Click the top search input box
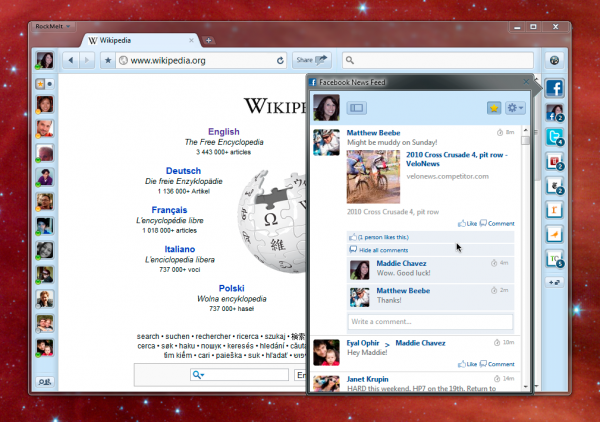The height and width of the screenshot is (422, 600). 438,60
